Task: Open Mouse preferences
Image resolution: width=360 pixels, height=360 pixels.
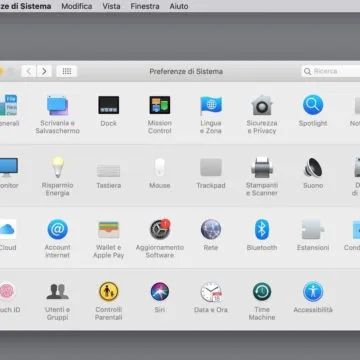Action: click(160, 173)
